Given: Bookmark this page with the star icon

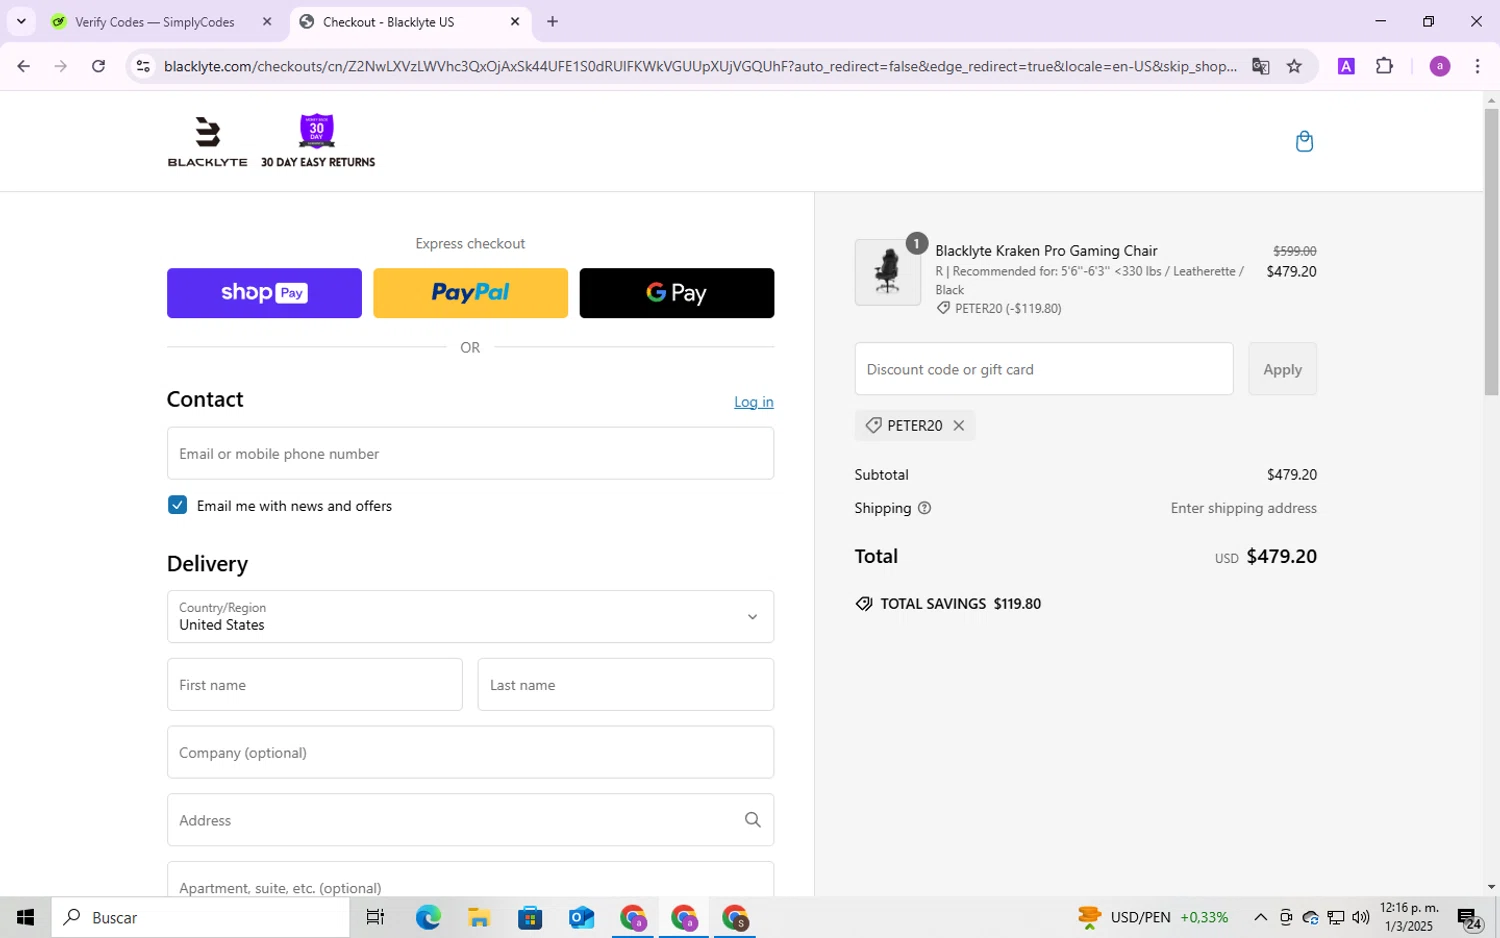Looking at the screenshot, I should [x=1294, y=66].
